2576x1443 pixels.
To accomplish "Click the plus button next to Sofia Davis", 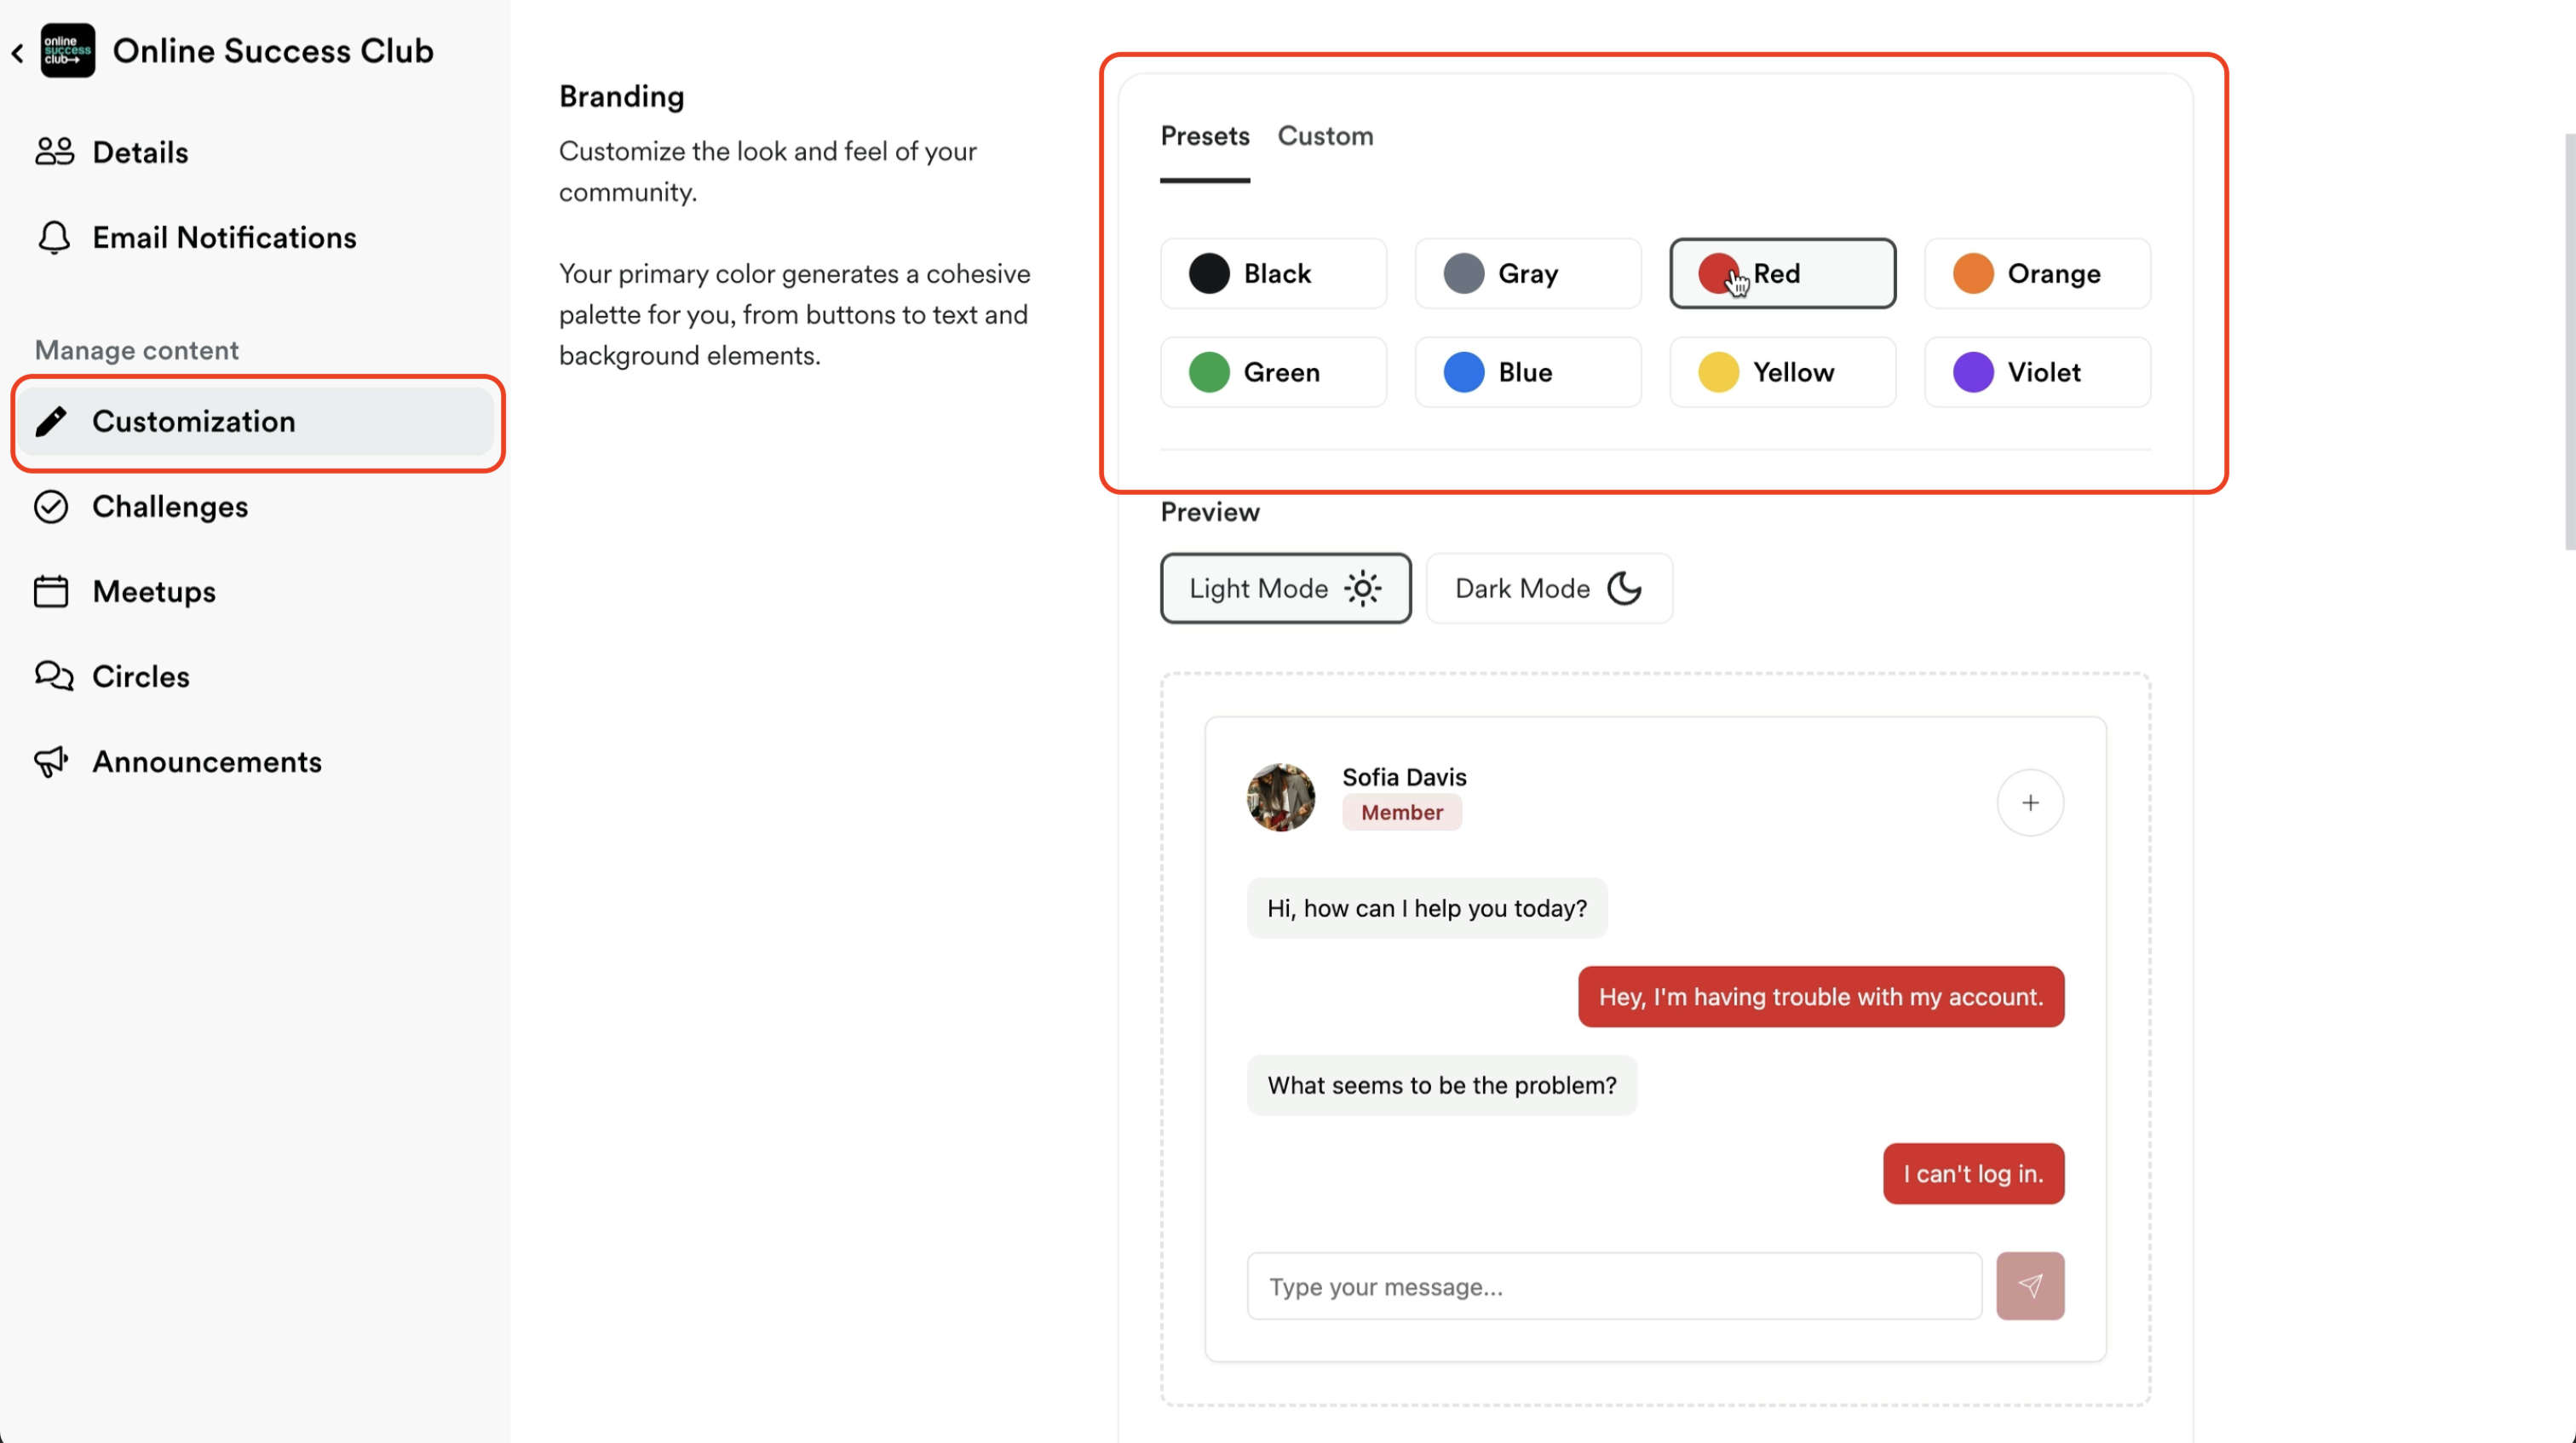I will click(x=2029, y=803).
